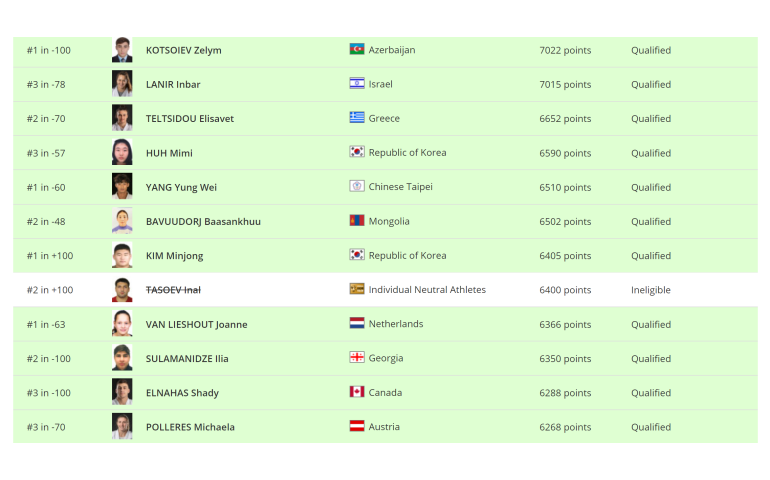Click the Azerbaijan flag icon

click(x=357, y=49)
